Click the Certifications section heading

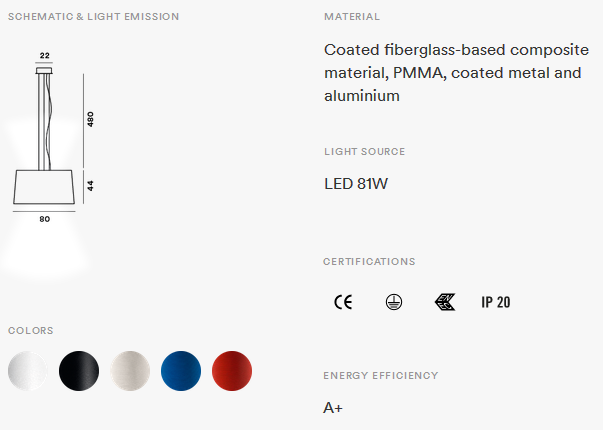pyautogui.click(x=369, y=262)
